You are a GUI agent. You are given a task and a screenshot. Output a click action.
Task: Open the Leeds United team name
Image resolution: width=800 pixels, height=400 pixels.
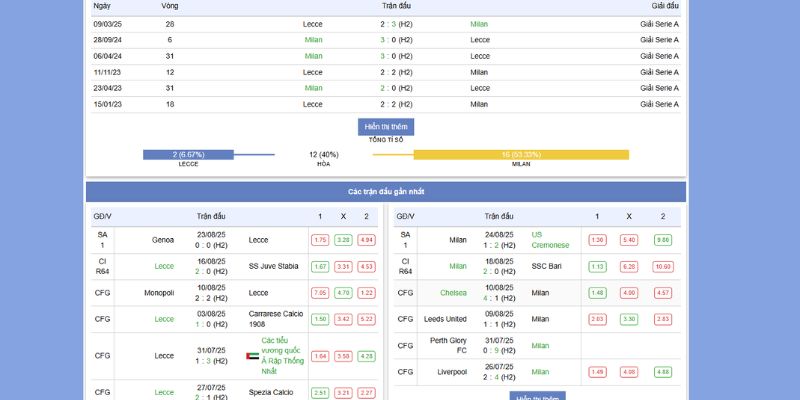click(445, 319)
